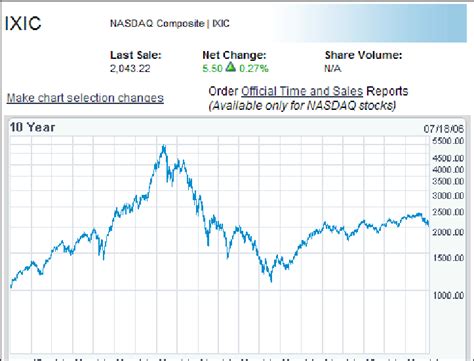Click the 1000.00 axis label
The width and height of the screenshot is (474, 361).
(448, 295)
